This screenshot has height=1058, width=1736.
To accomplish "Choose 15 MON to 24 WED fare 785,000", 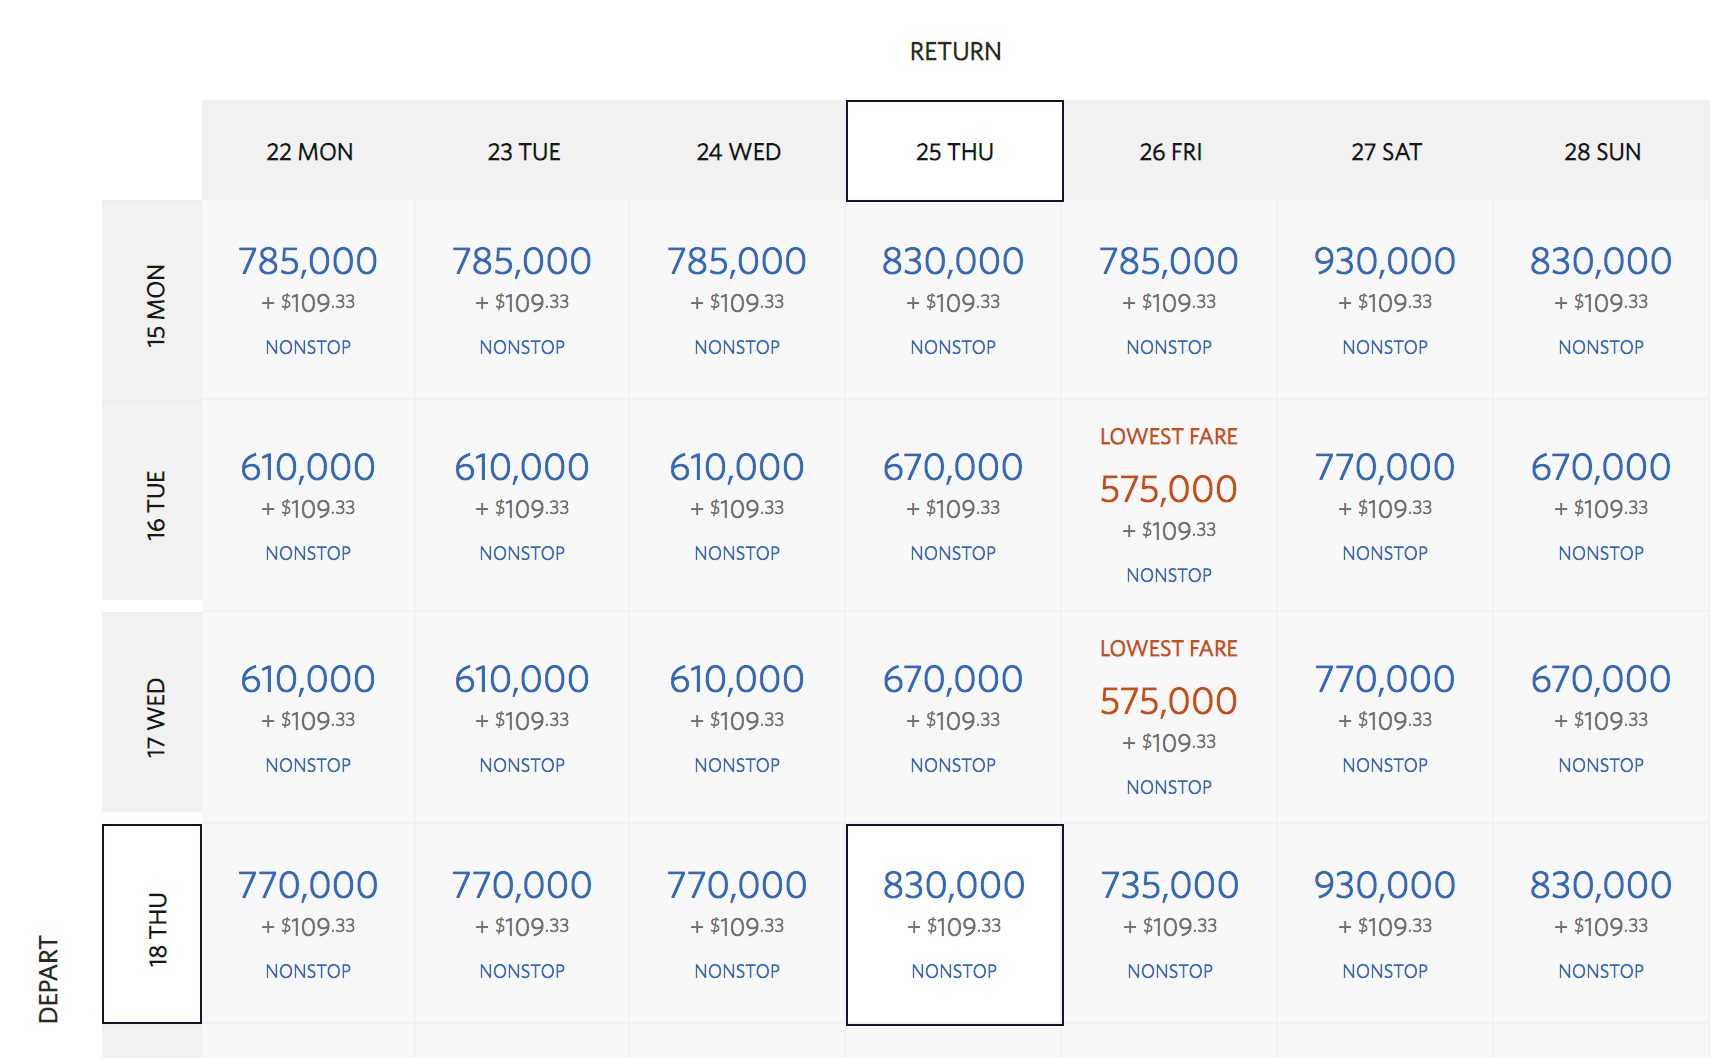I will 737,300.
